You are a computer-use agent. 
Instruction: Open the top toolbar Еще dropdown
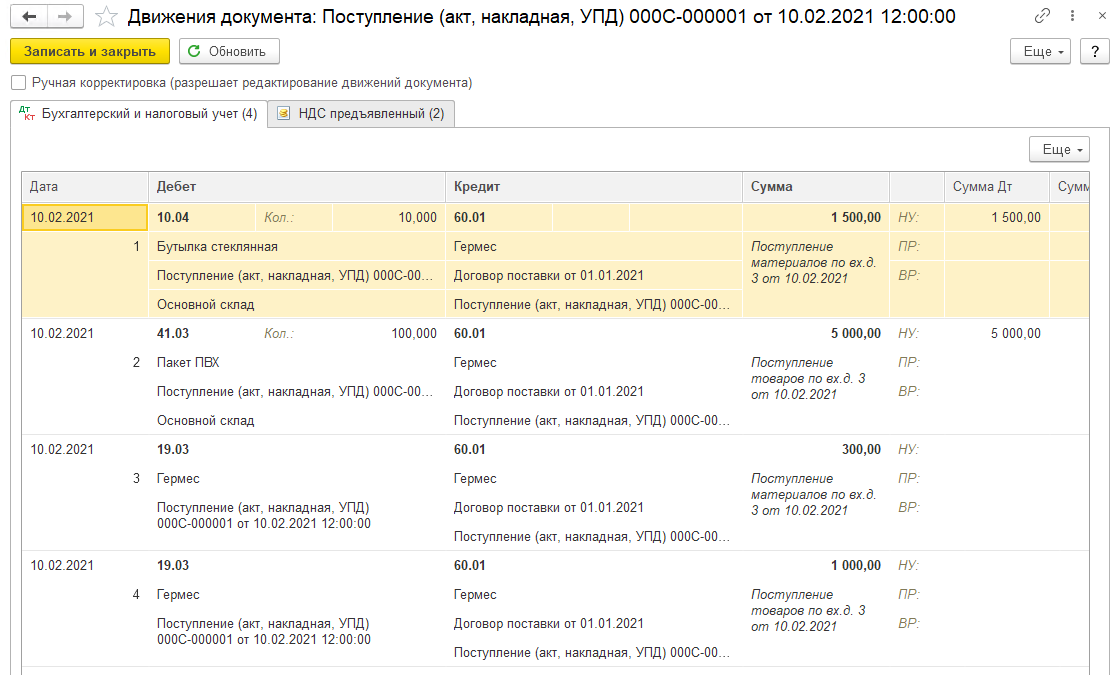coord(1040,51)
